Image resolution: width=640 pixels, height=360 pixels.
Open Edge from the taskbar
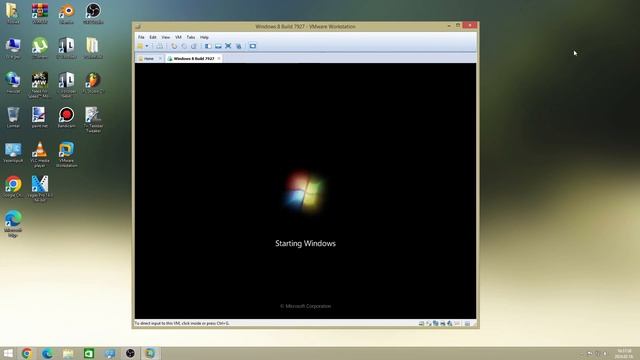click(x=47, y=353)
